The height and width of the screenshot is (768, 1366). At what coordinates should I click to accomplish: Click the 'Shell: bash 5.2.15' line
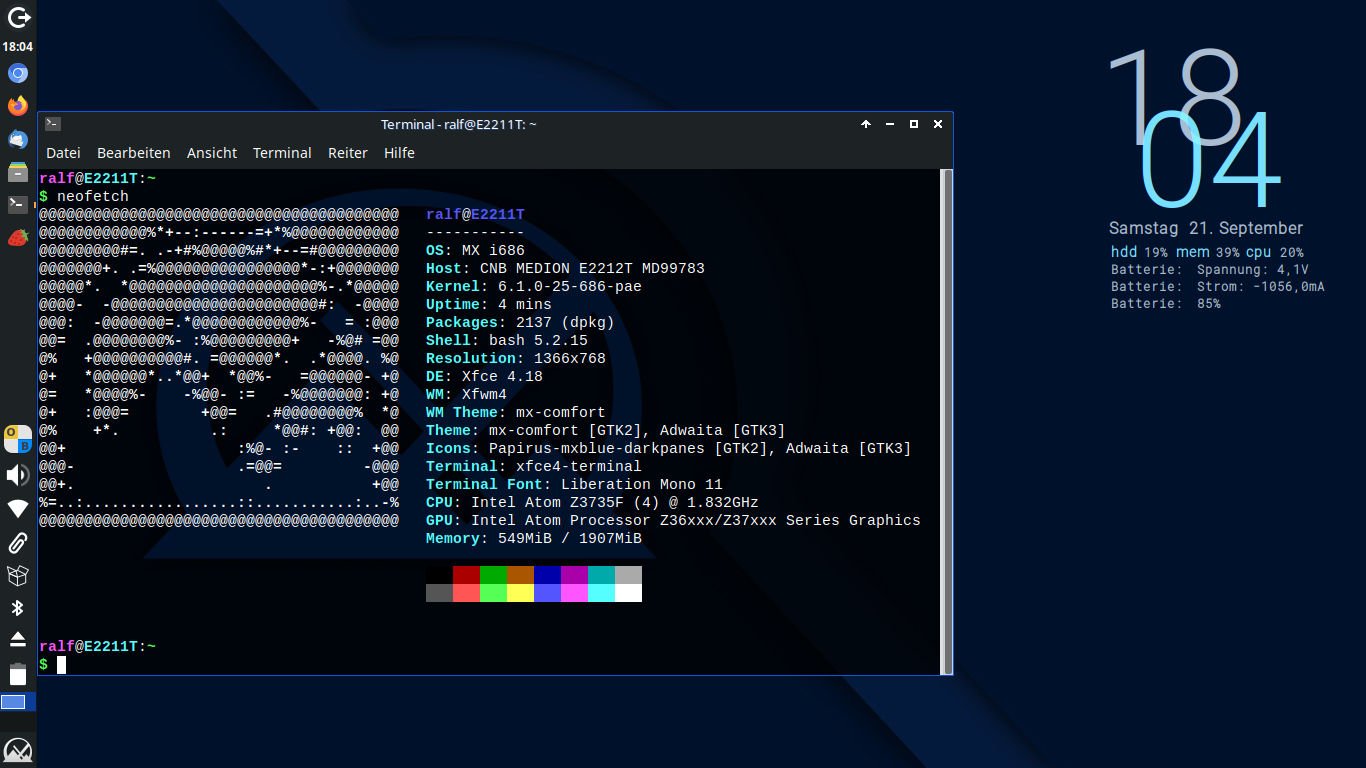tap(507, 341)
